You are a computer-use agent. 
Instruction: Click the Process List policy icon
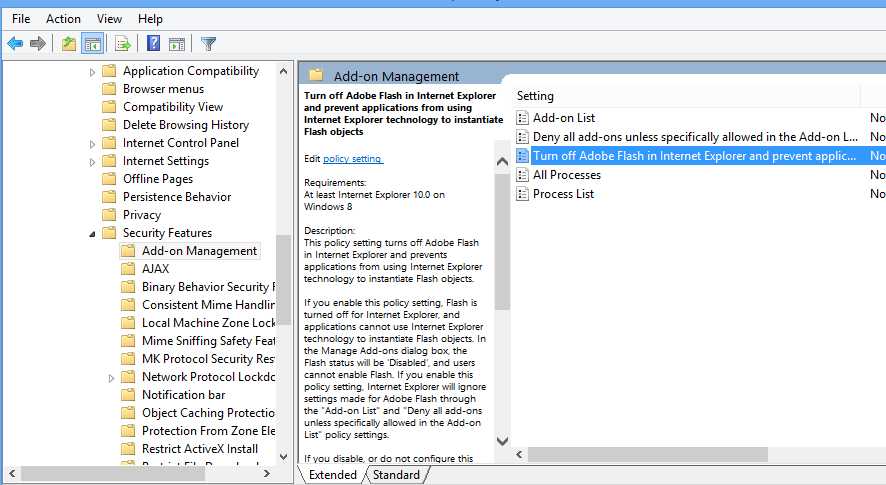523,194
